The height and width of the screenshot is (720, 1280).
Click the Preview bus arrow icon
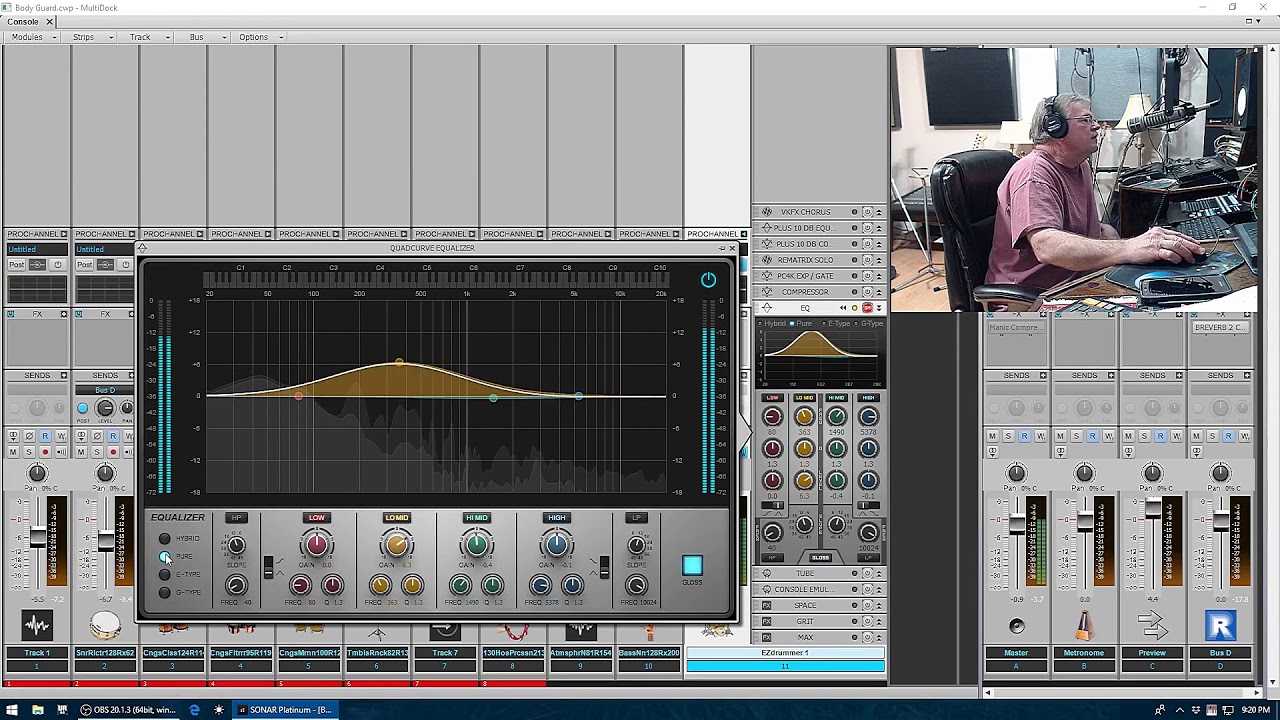1152,627
